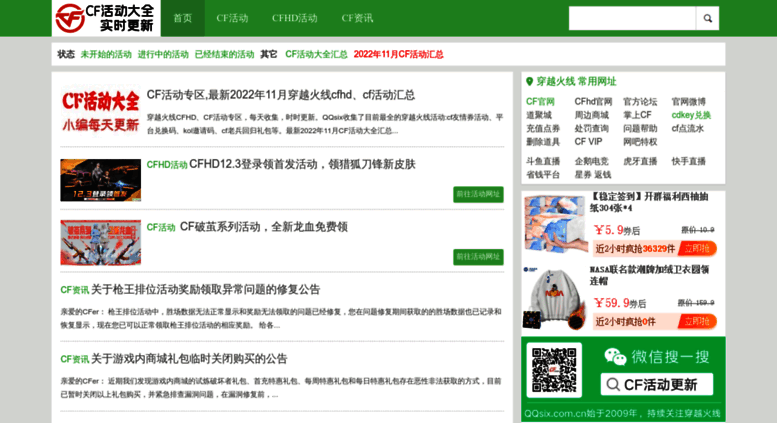Click the tissue paper product image
Screen dimensions: 777x423
click(554, 224)
